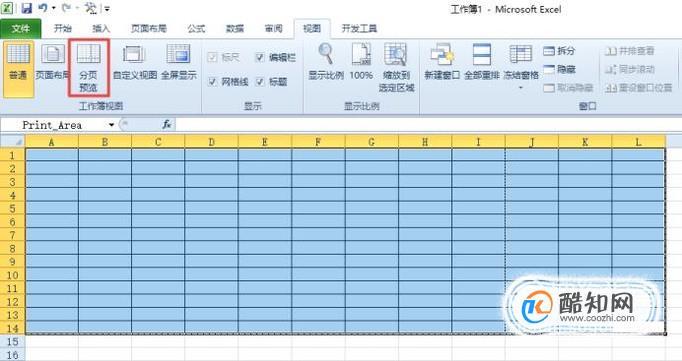Save the workbook from quick access toolbar
Image resolution: width=682 pixels, height=361 pixels.
(27, 8)
